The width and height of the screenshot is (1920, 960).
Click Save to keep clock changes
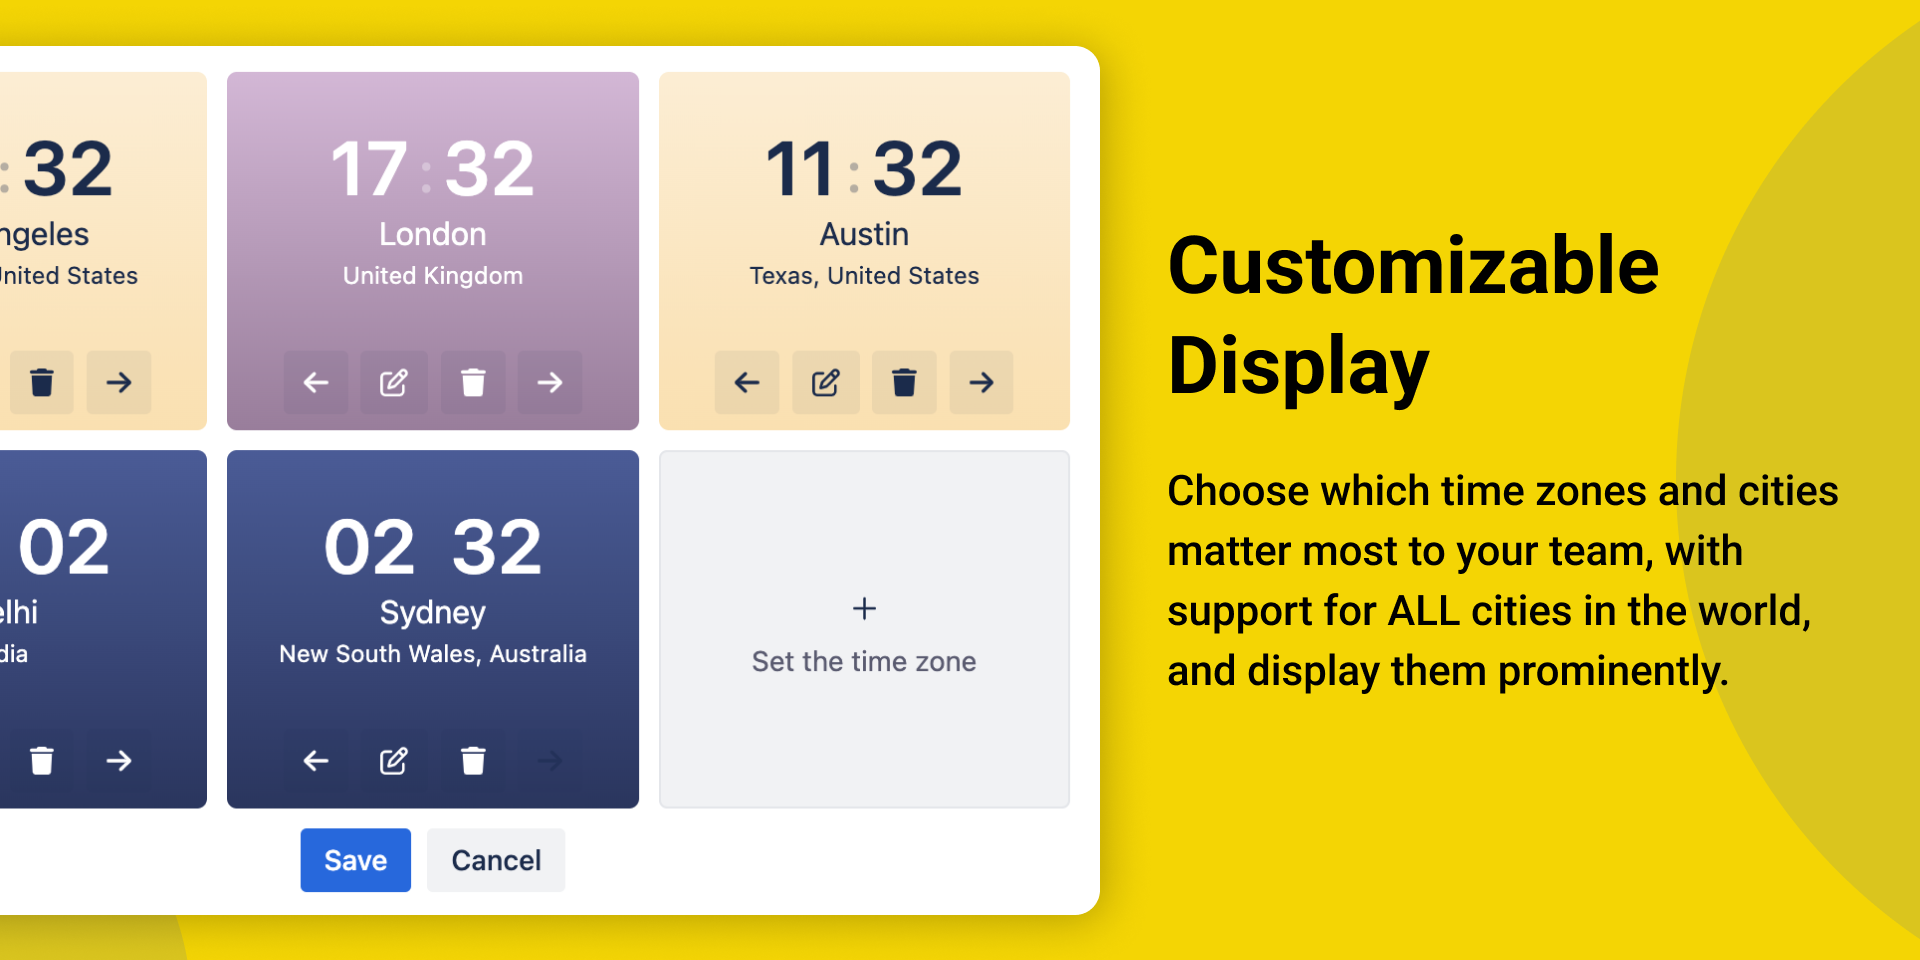[x=356, y=860]
